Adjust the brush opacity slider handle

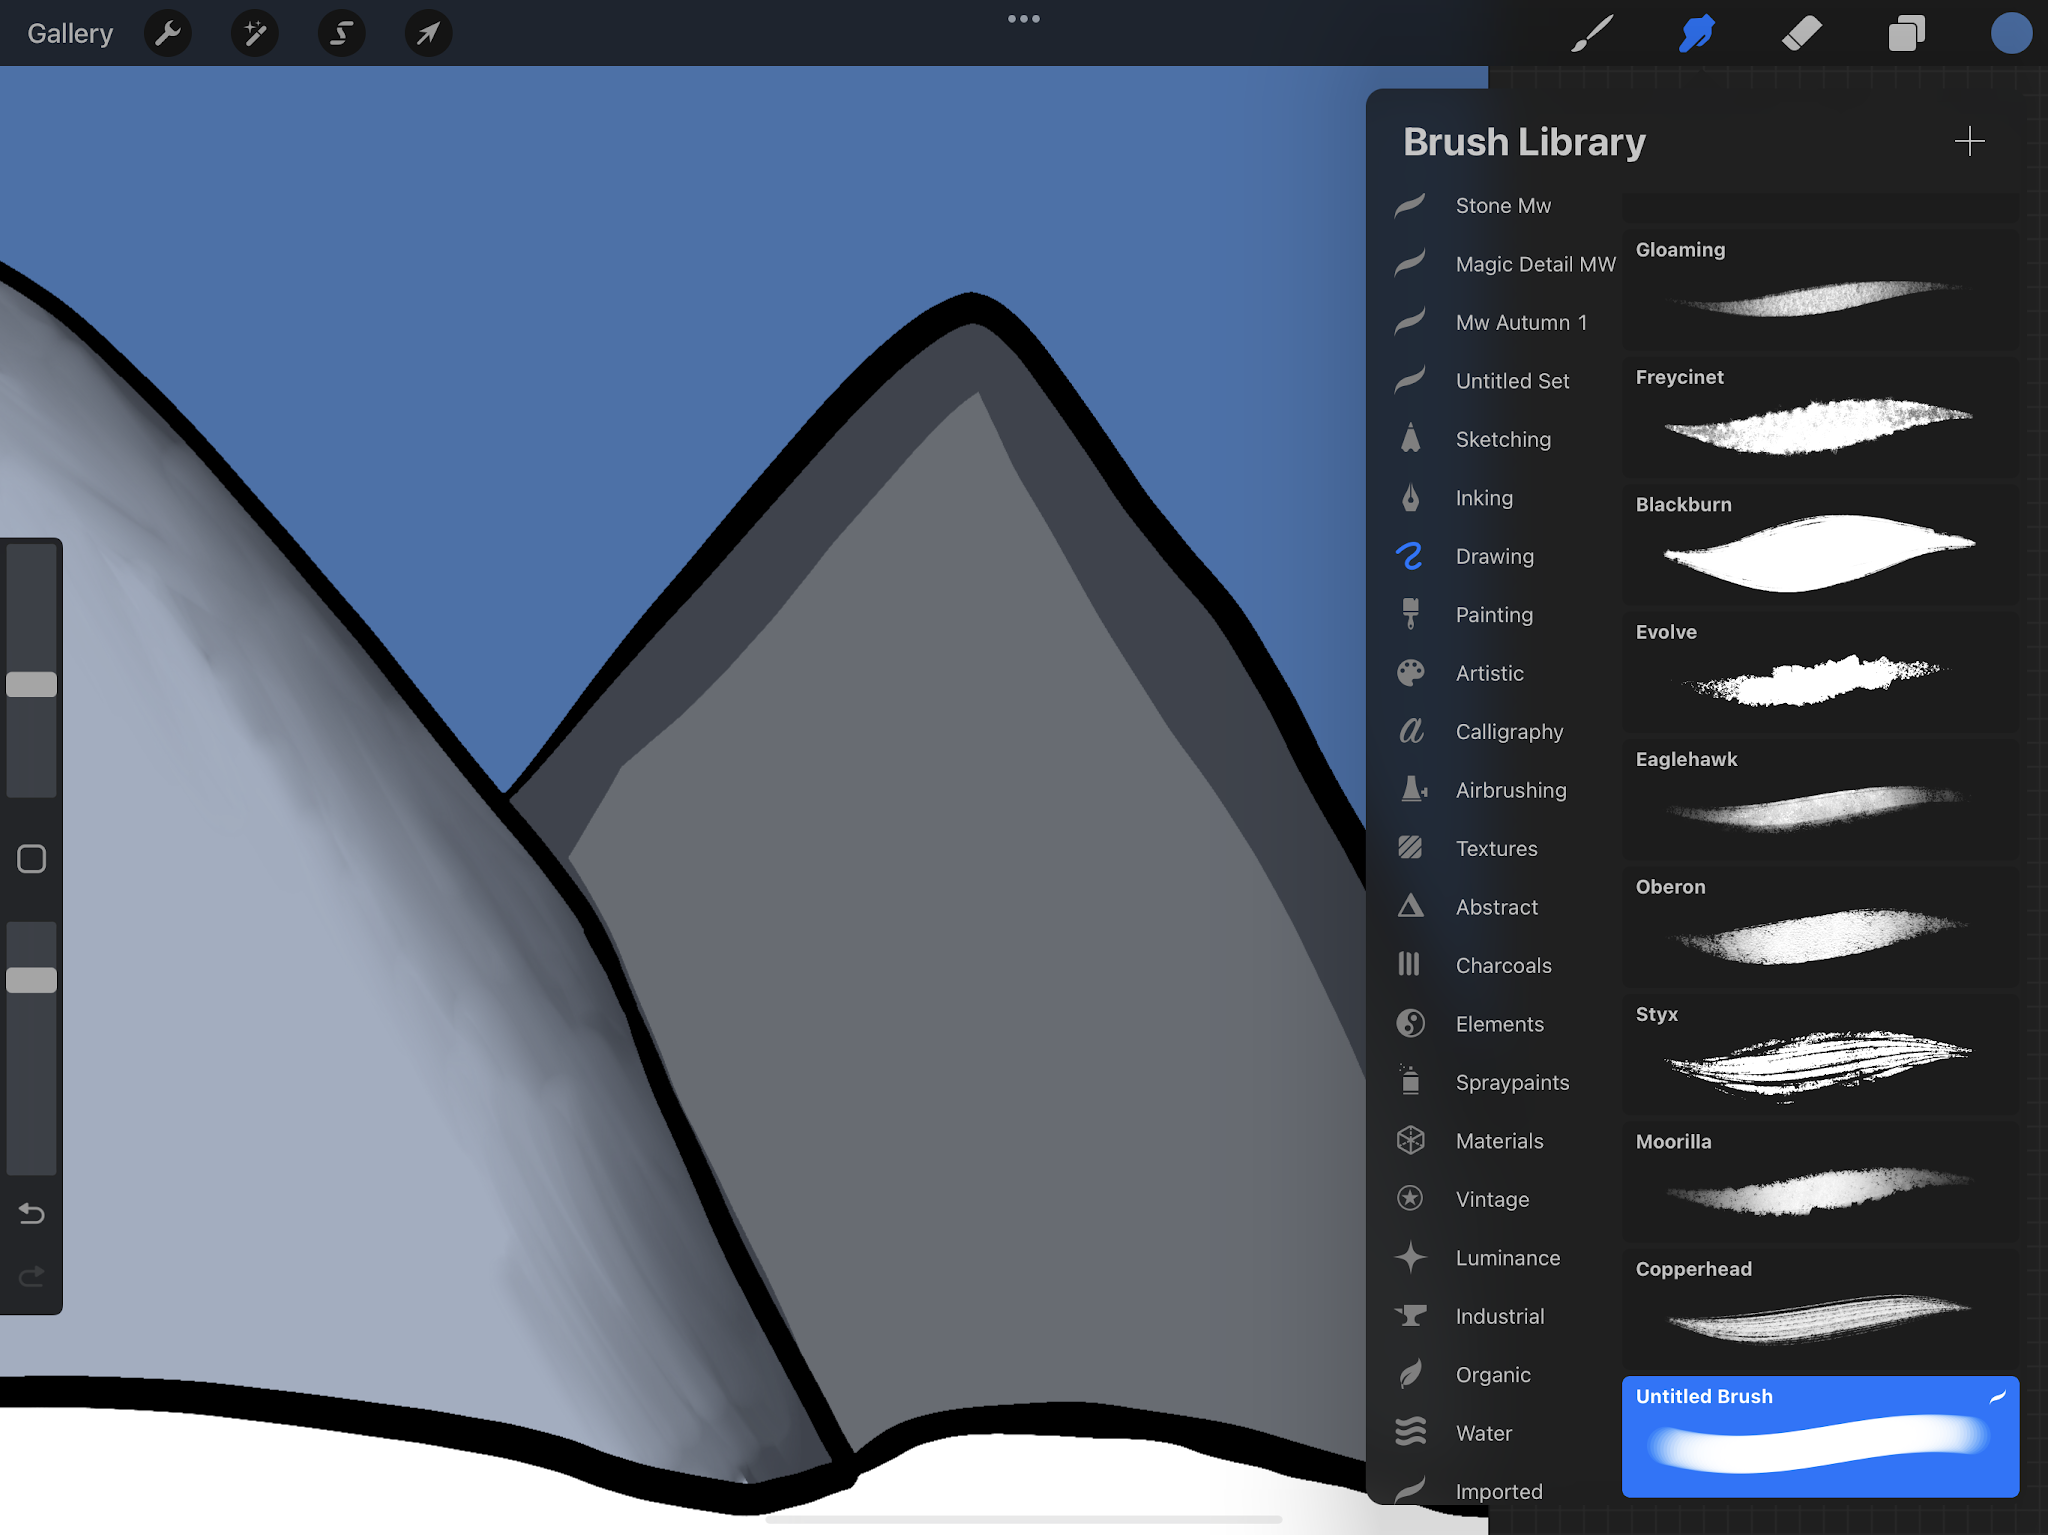point(32,980)
